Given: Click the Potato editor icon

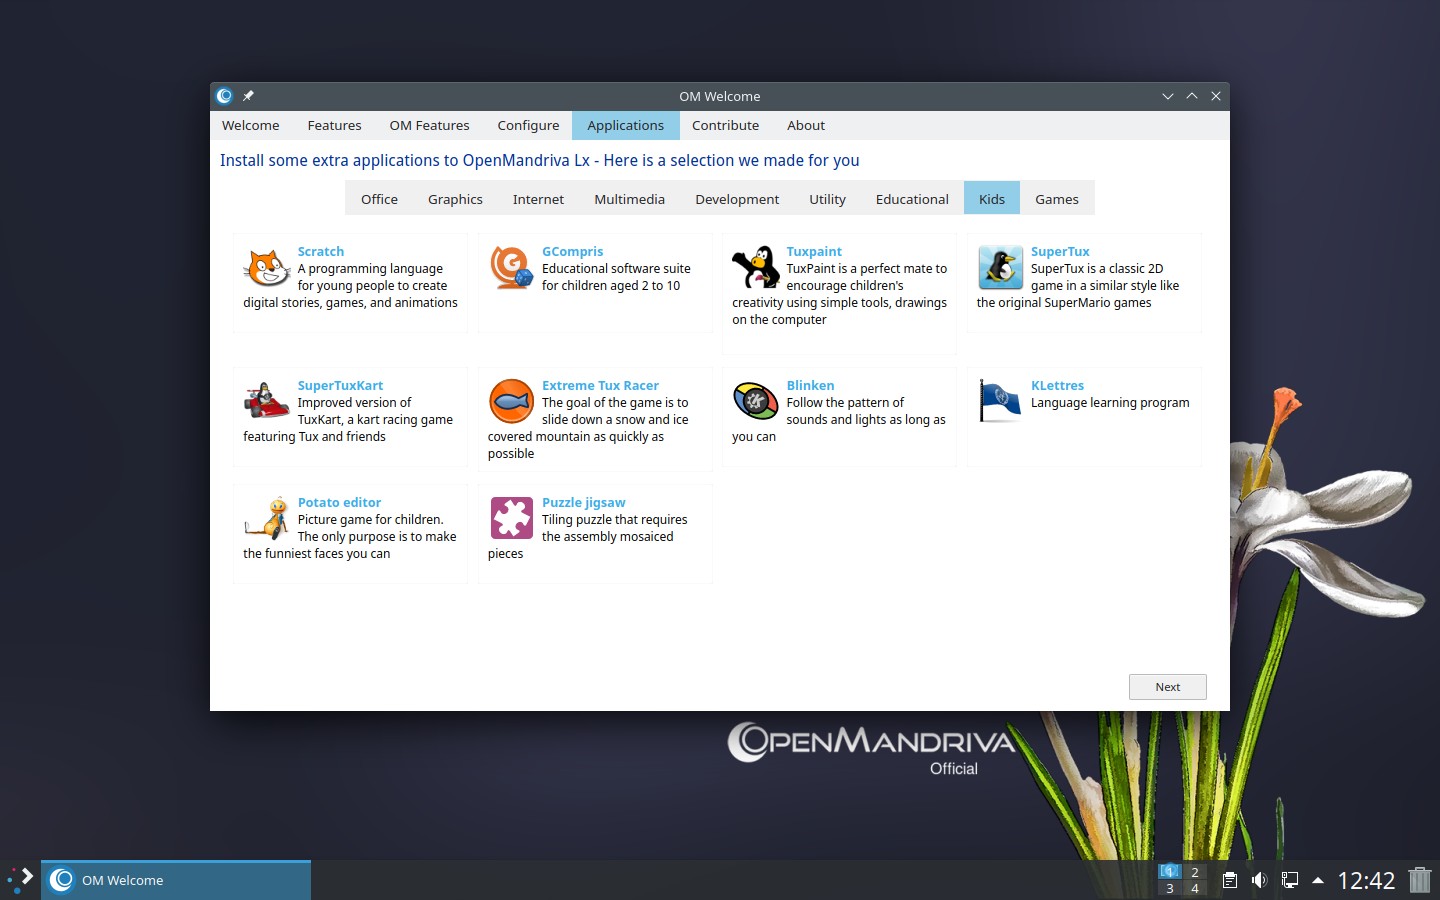Looking at the screenshot, I should [x=267, y=519].
